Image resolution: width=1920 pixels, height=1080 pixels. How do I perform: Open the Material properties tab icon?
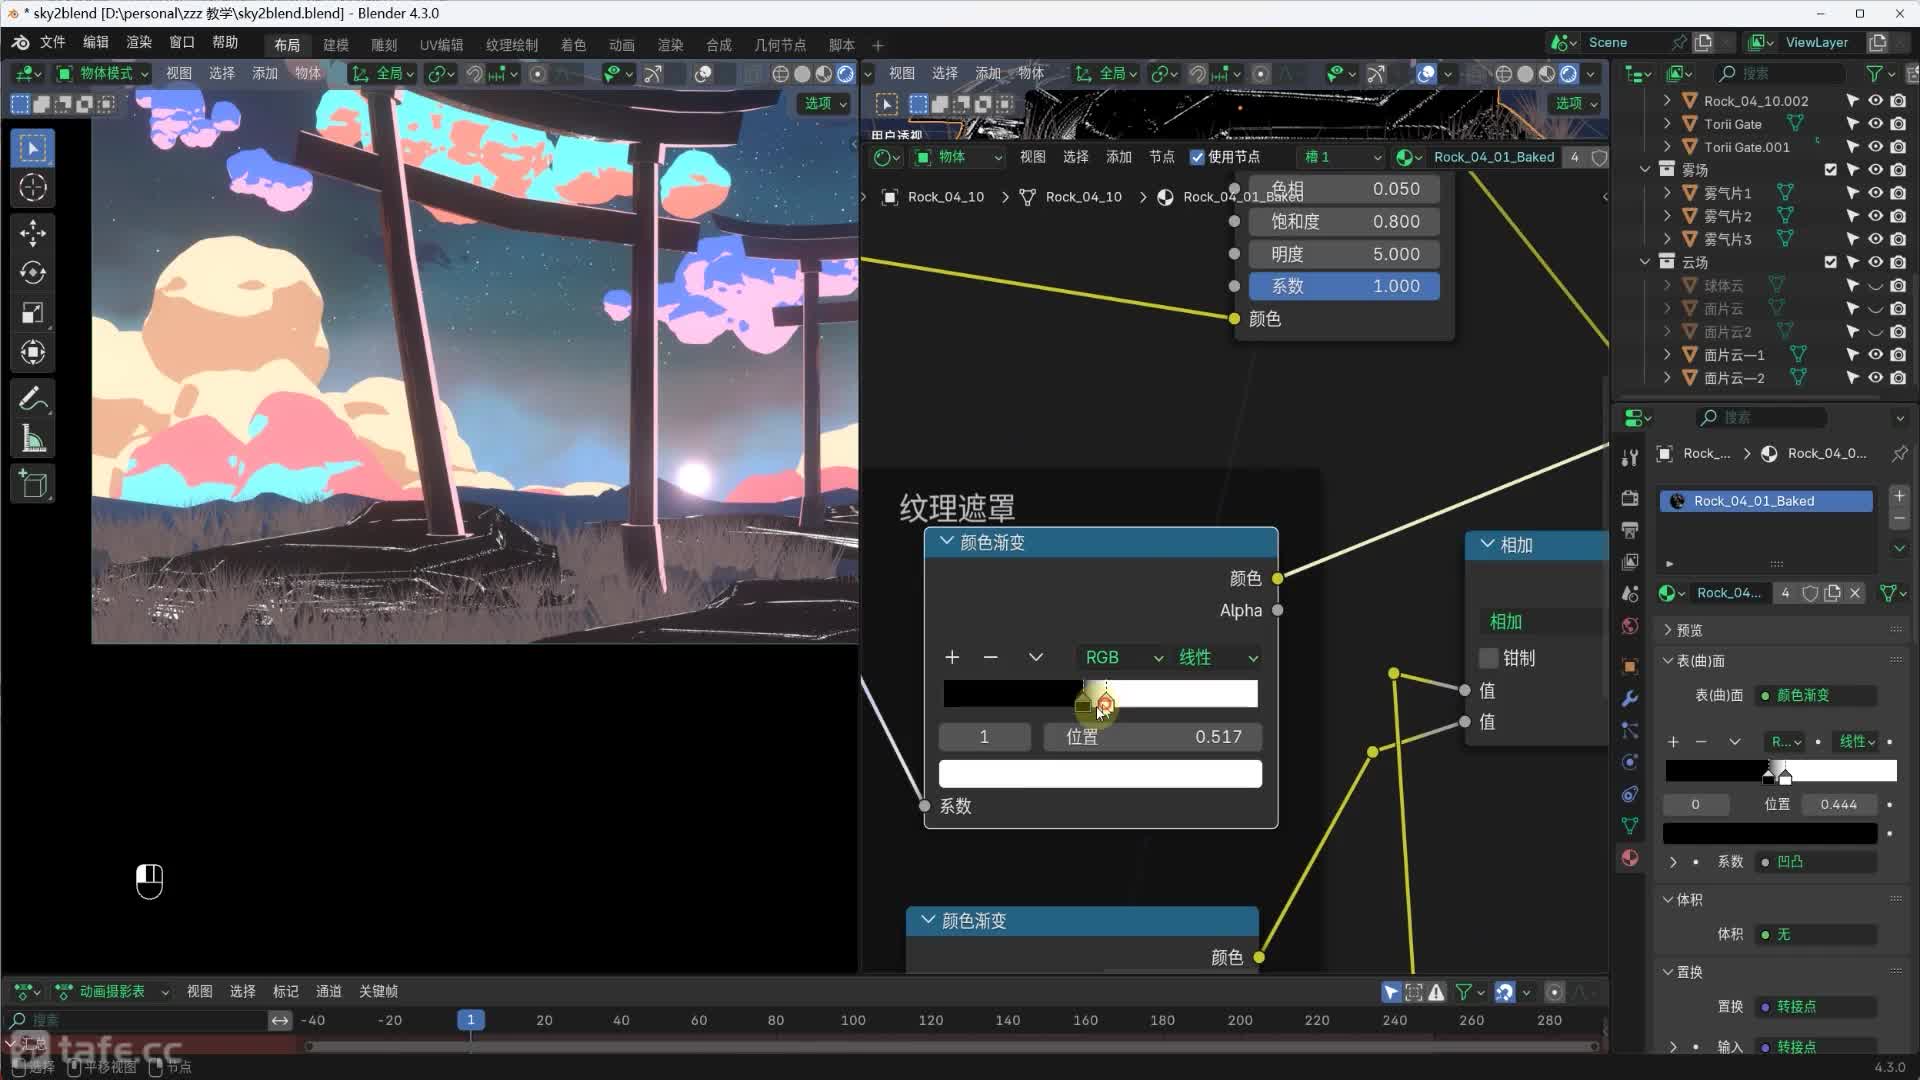[1630, 858]
